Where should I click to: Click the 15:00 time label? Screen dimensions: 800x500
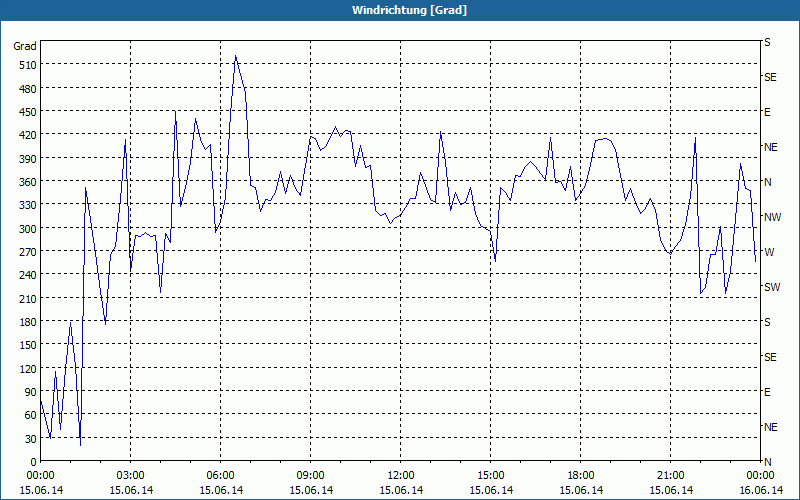tap(490, 476)
